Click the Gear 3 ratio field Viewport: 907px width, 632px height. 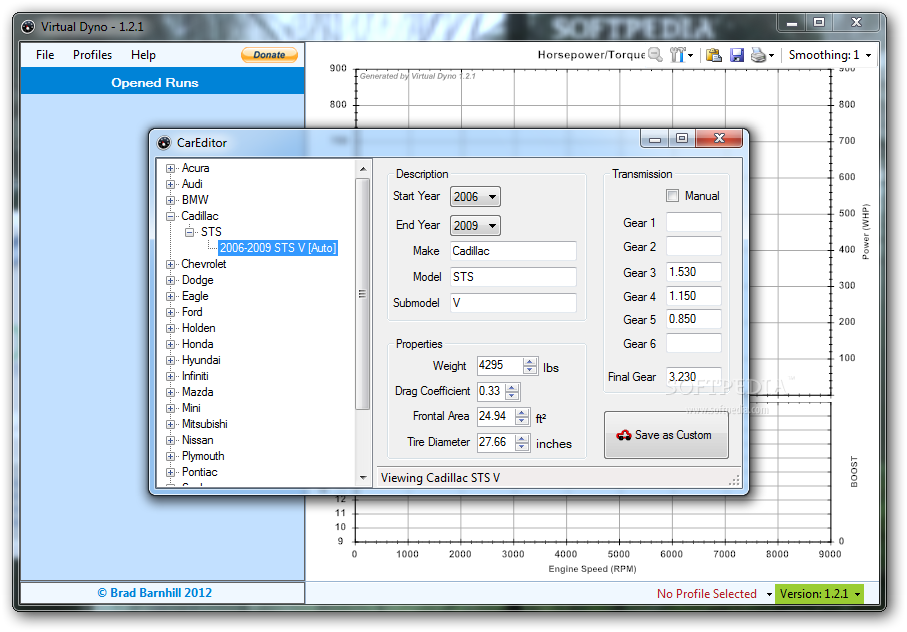click(694, 272)
